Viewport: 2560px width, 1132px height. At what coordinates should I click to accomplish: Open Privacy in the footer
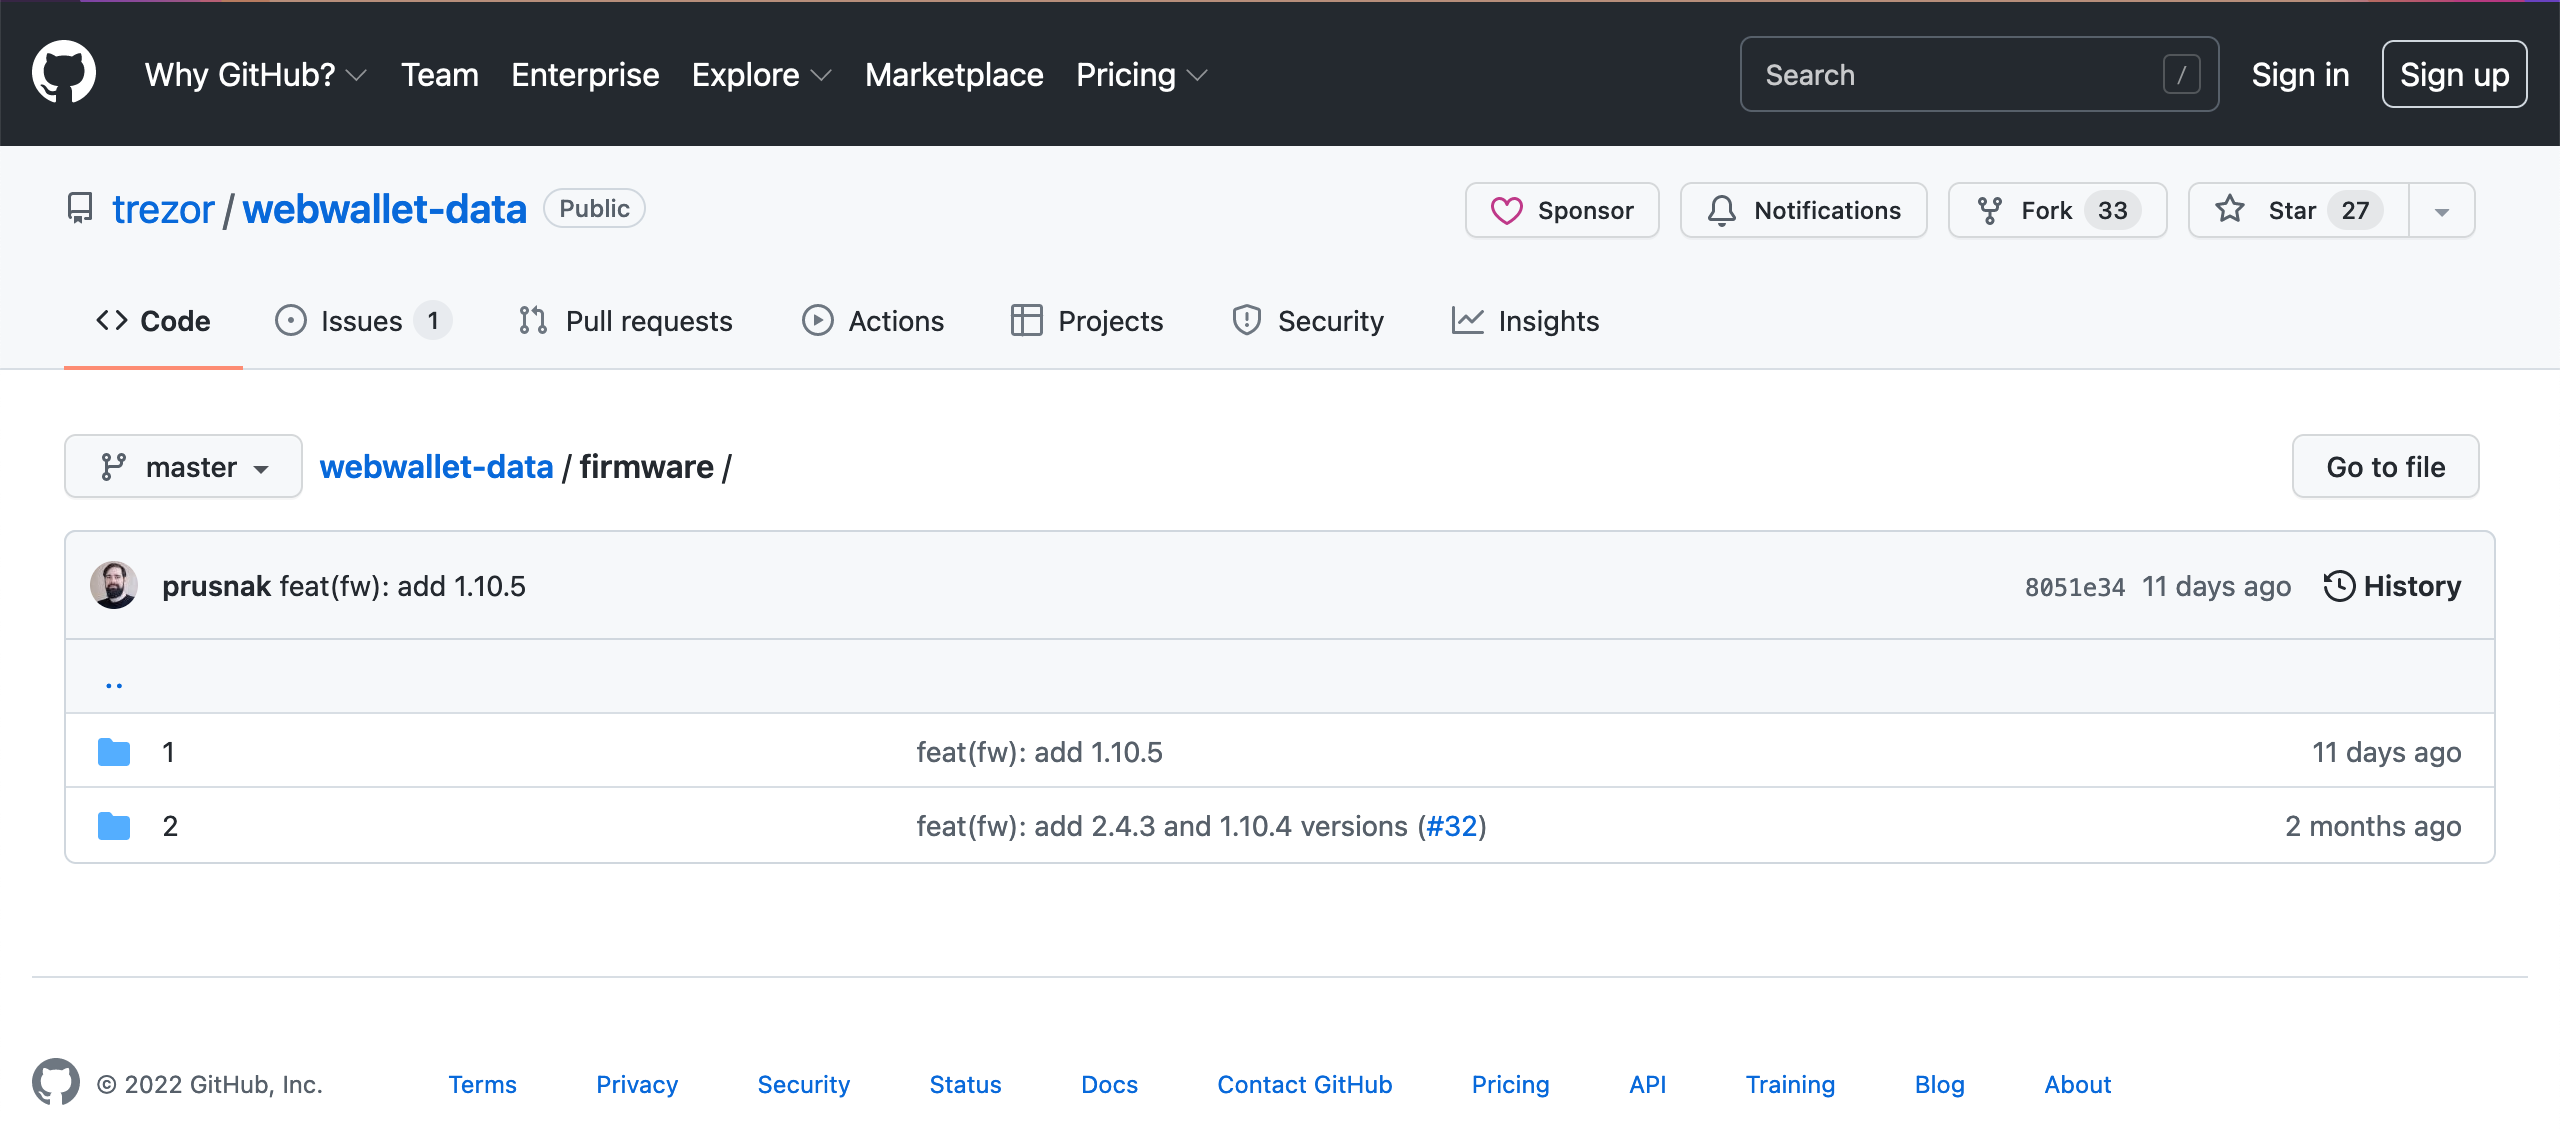tap(637, 1084)
